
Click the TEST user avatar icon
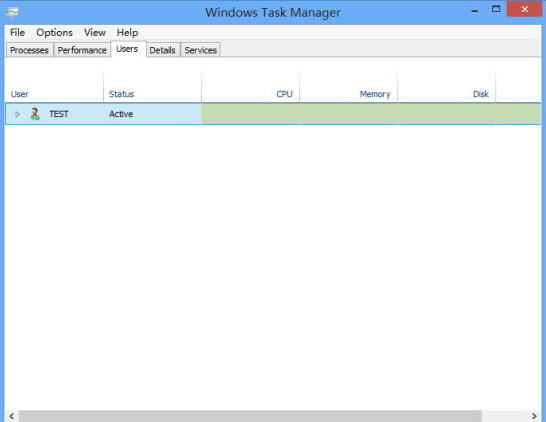[35, 114]
